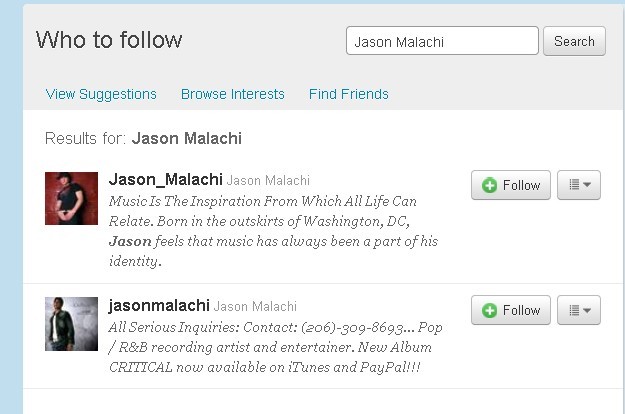Image resolution: width=625 pixels, height=414 pixels.
Task: Click green plus icon for Jason_Malachi
Action: click(489, 185)
